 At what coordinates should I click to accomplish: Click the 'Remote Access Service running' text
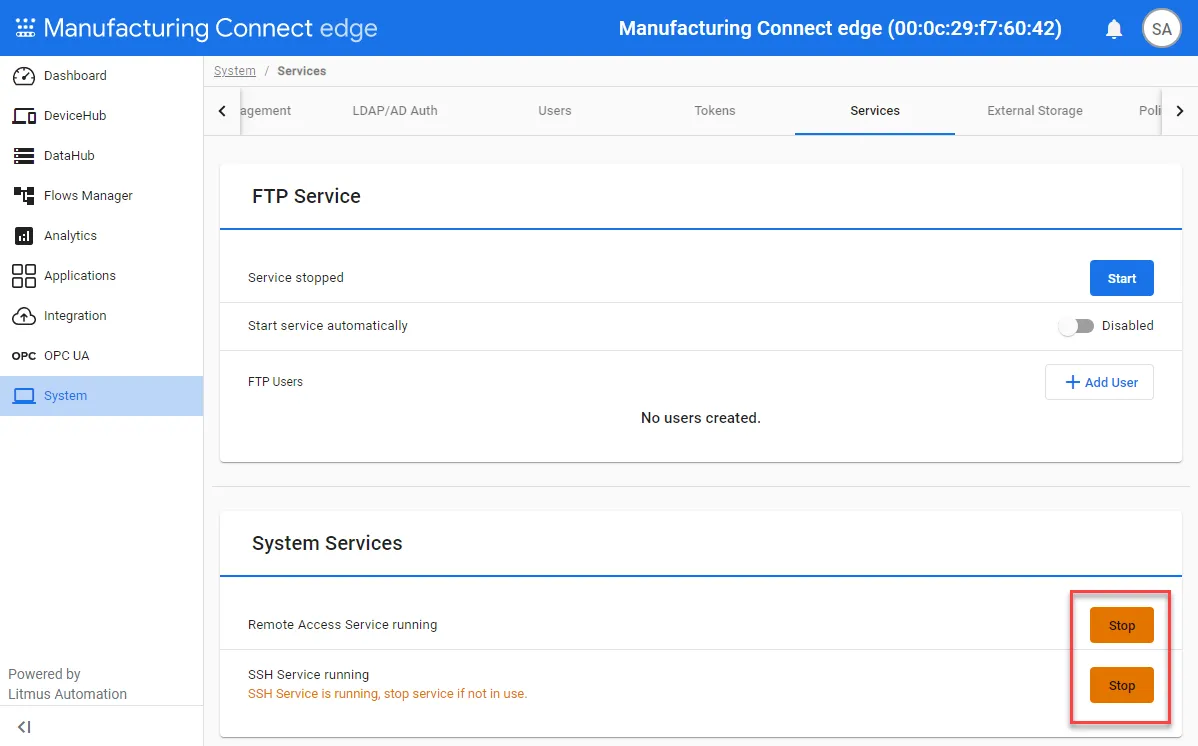(342, 624)
